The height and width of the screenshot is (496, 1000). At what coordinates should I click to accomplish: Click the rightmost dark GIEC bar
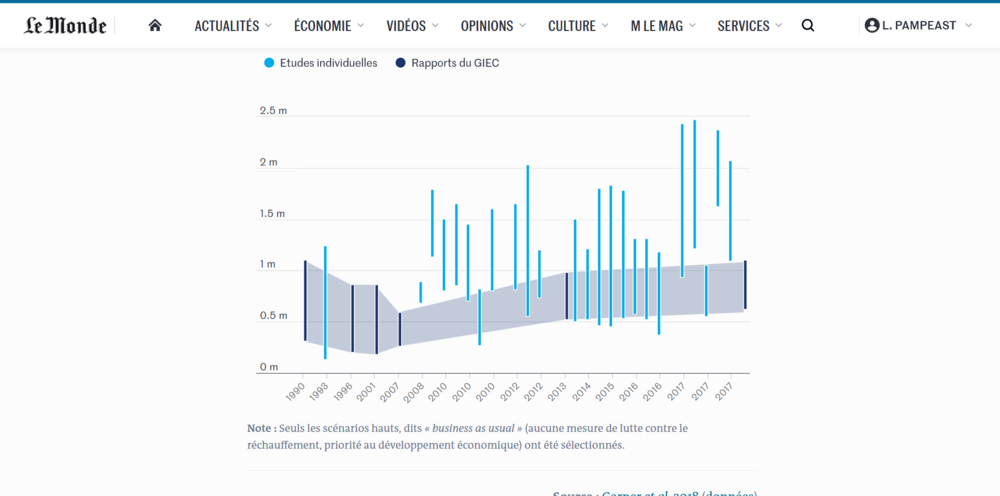(745, 285)
